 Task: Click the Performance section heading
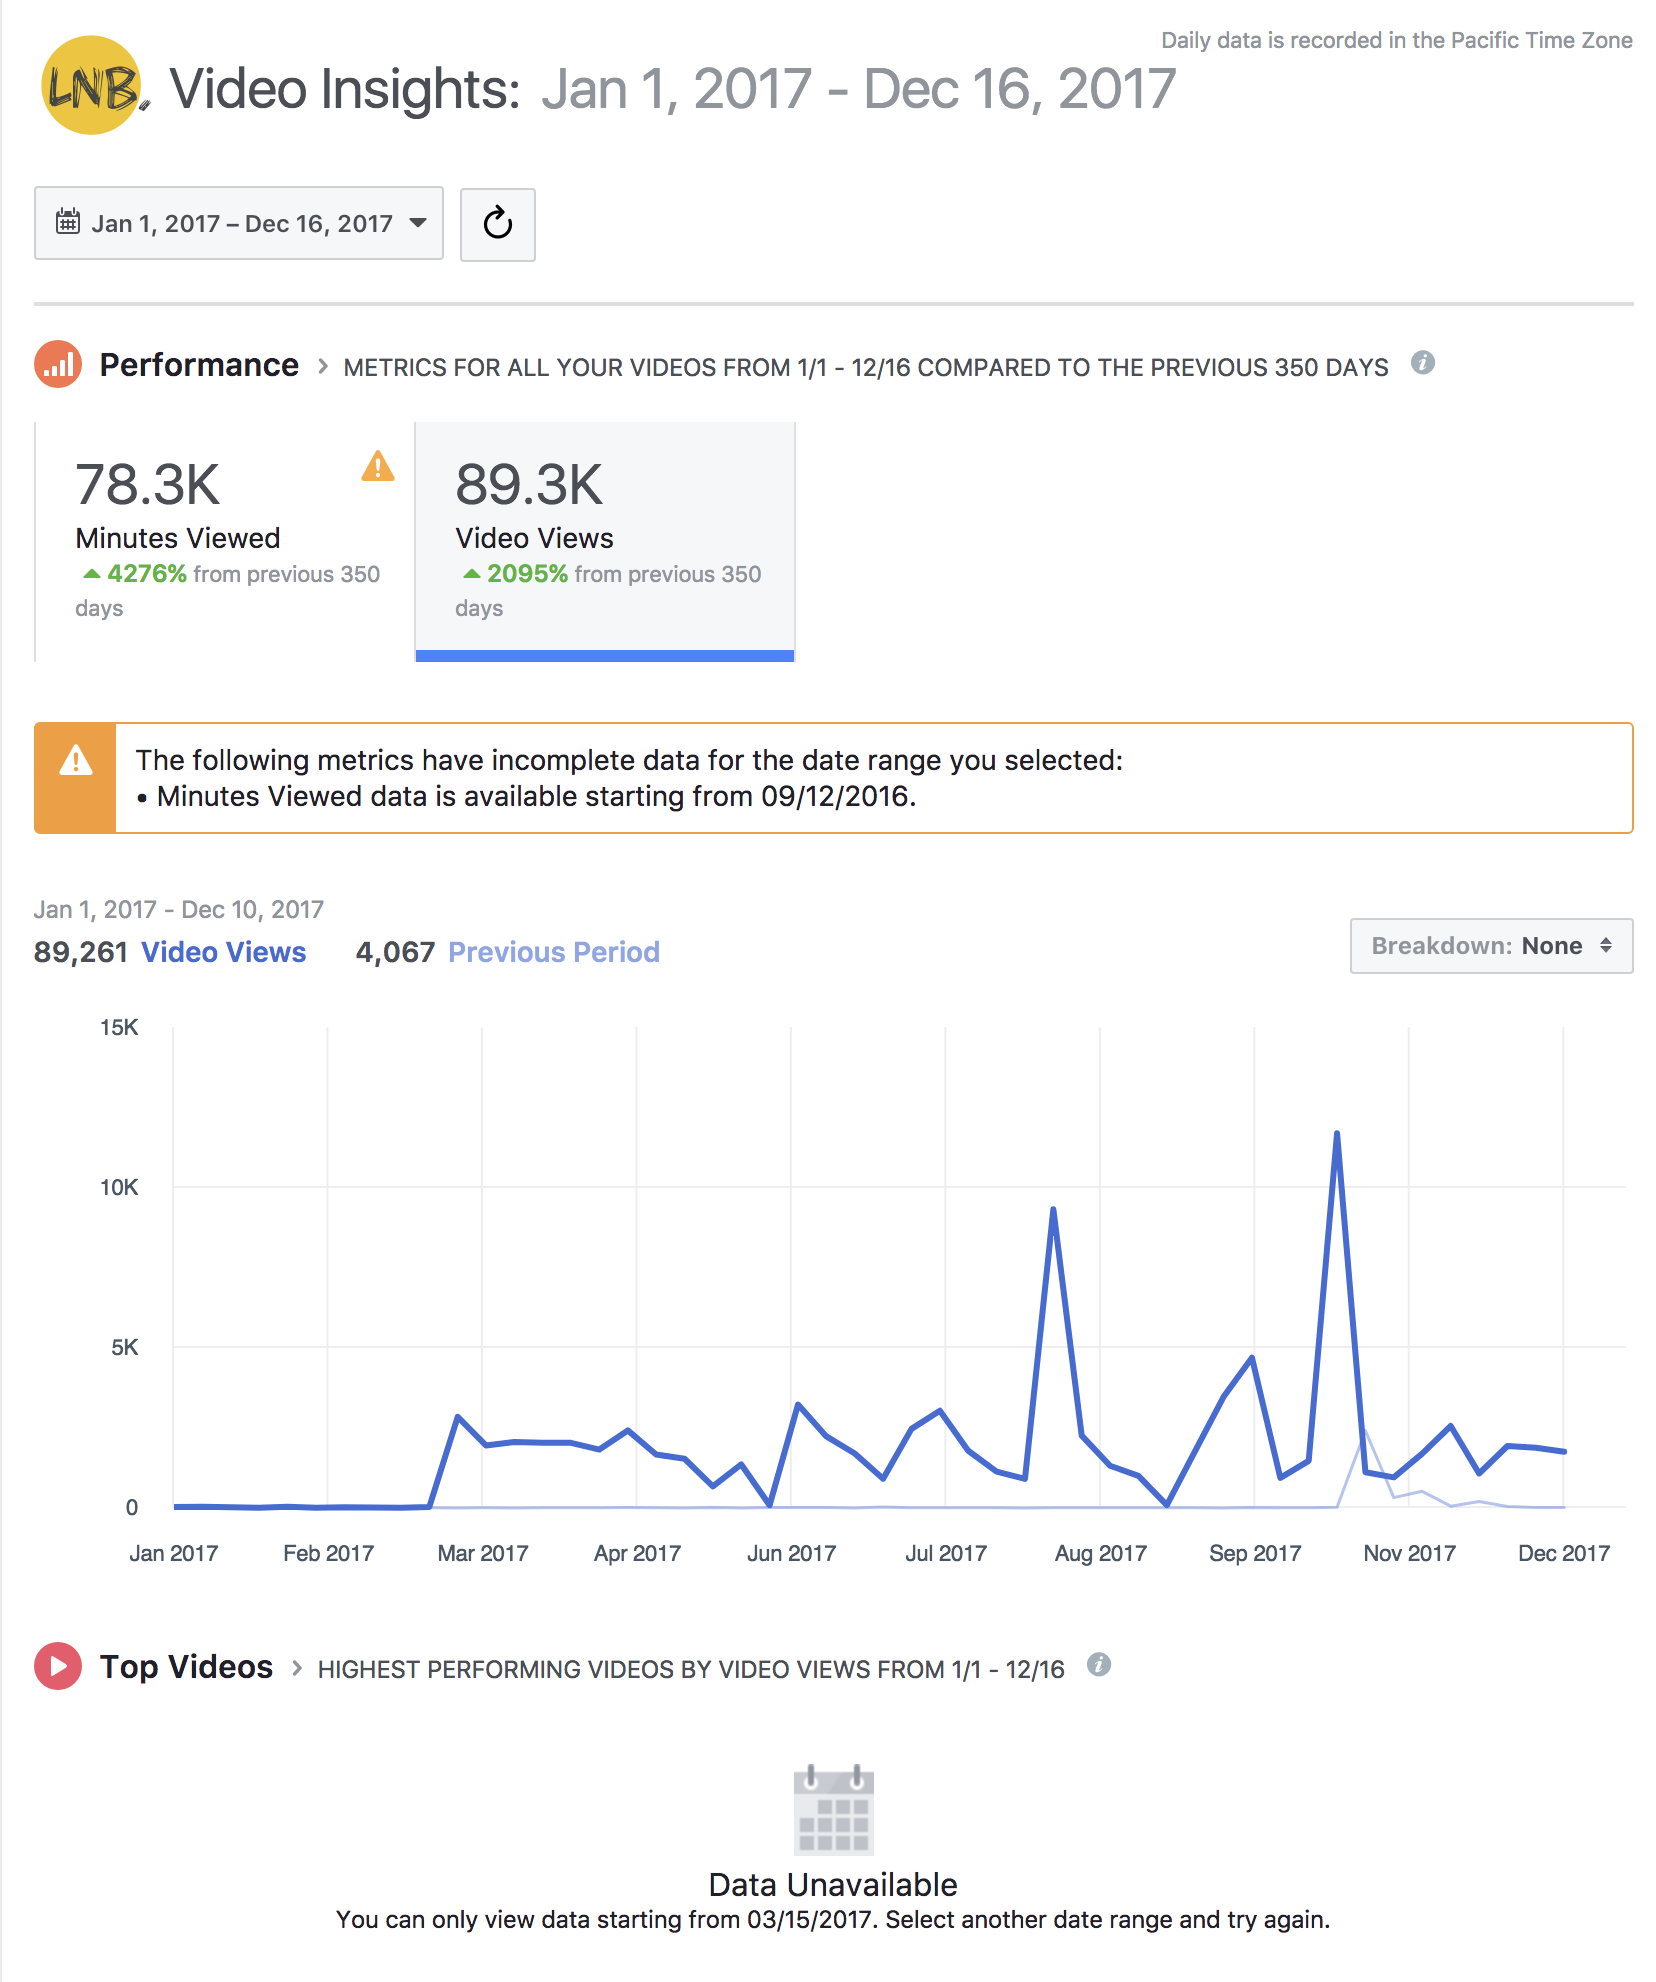coord(199,365)
